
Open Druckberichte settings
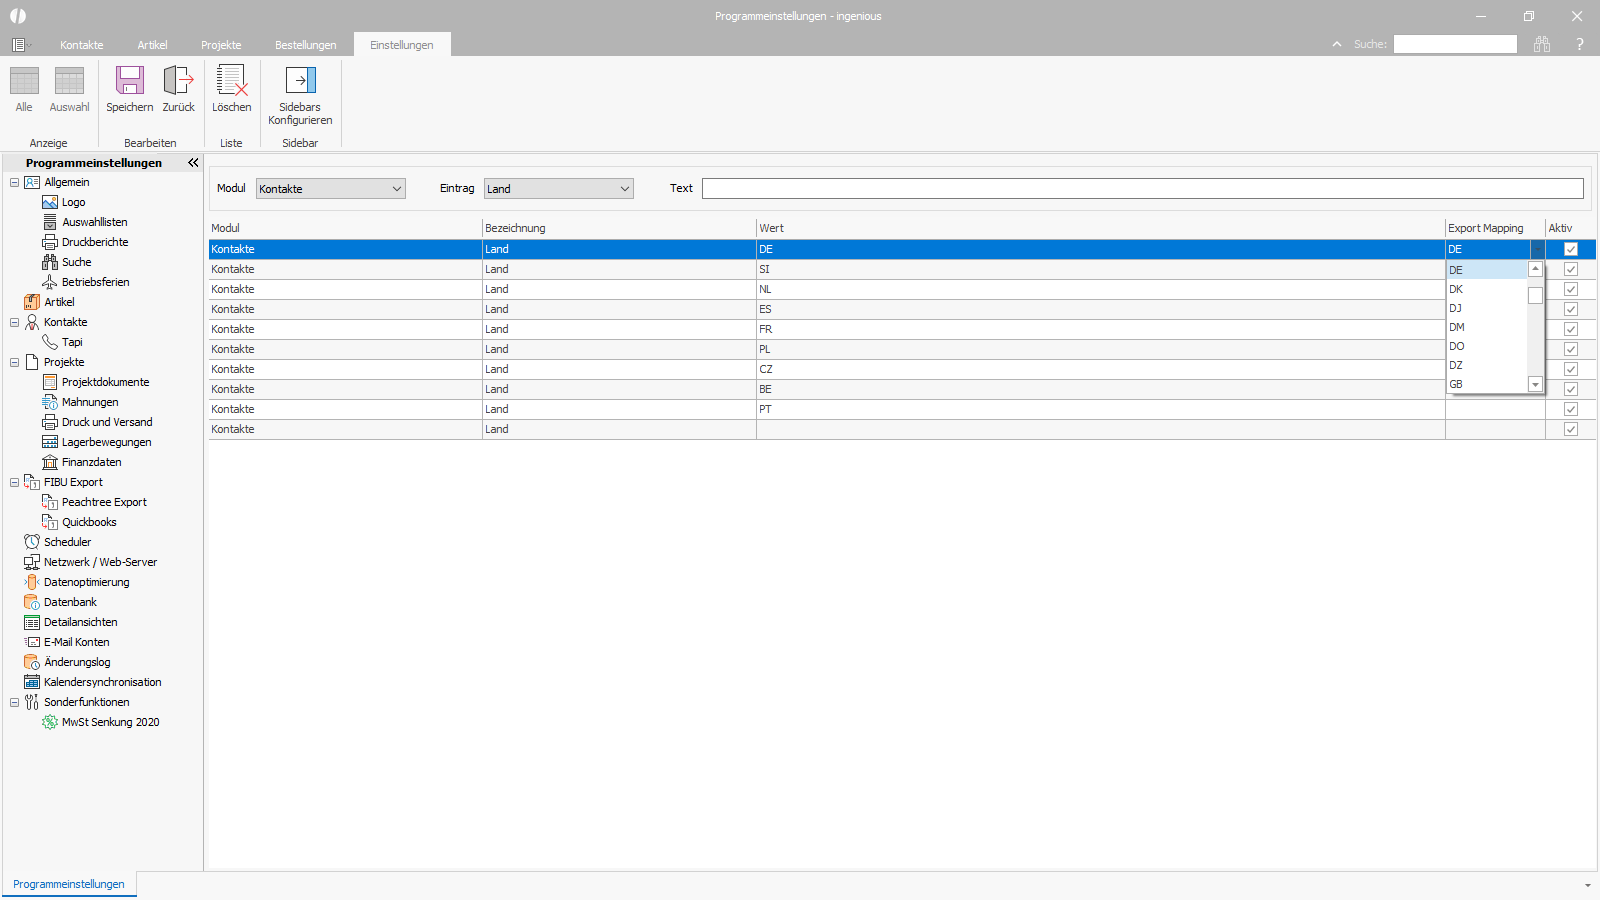[95, 242]
